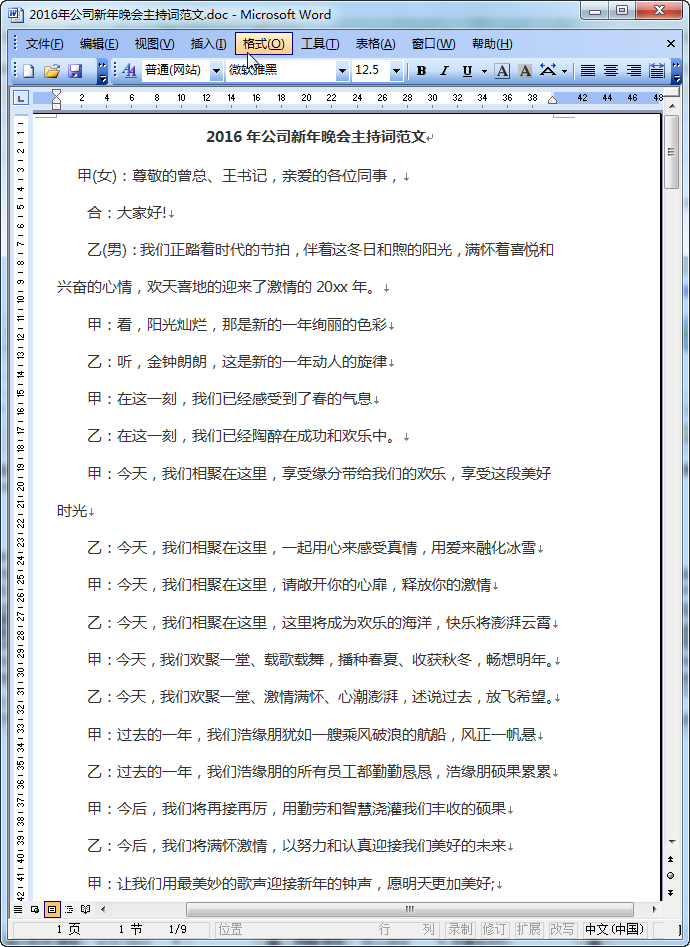The height and width of the screenshot is (947, 690).
Task: Toggle 扩展 selection mode in status bar
Action: (x=528, y=929)
